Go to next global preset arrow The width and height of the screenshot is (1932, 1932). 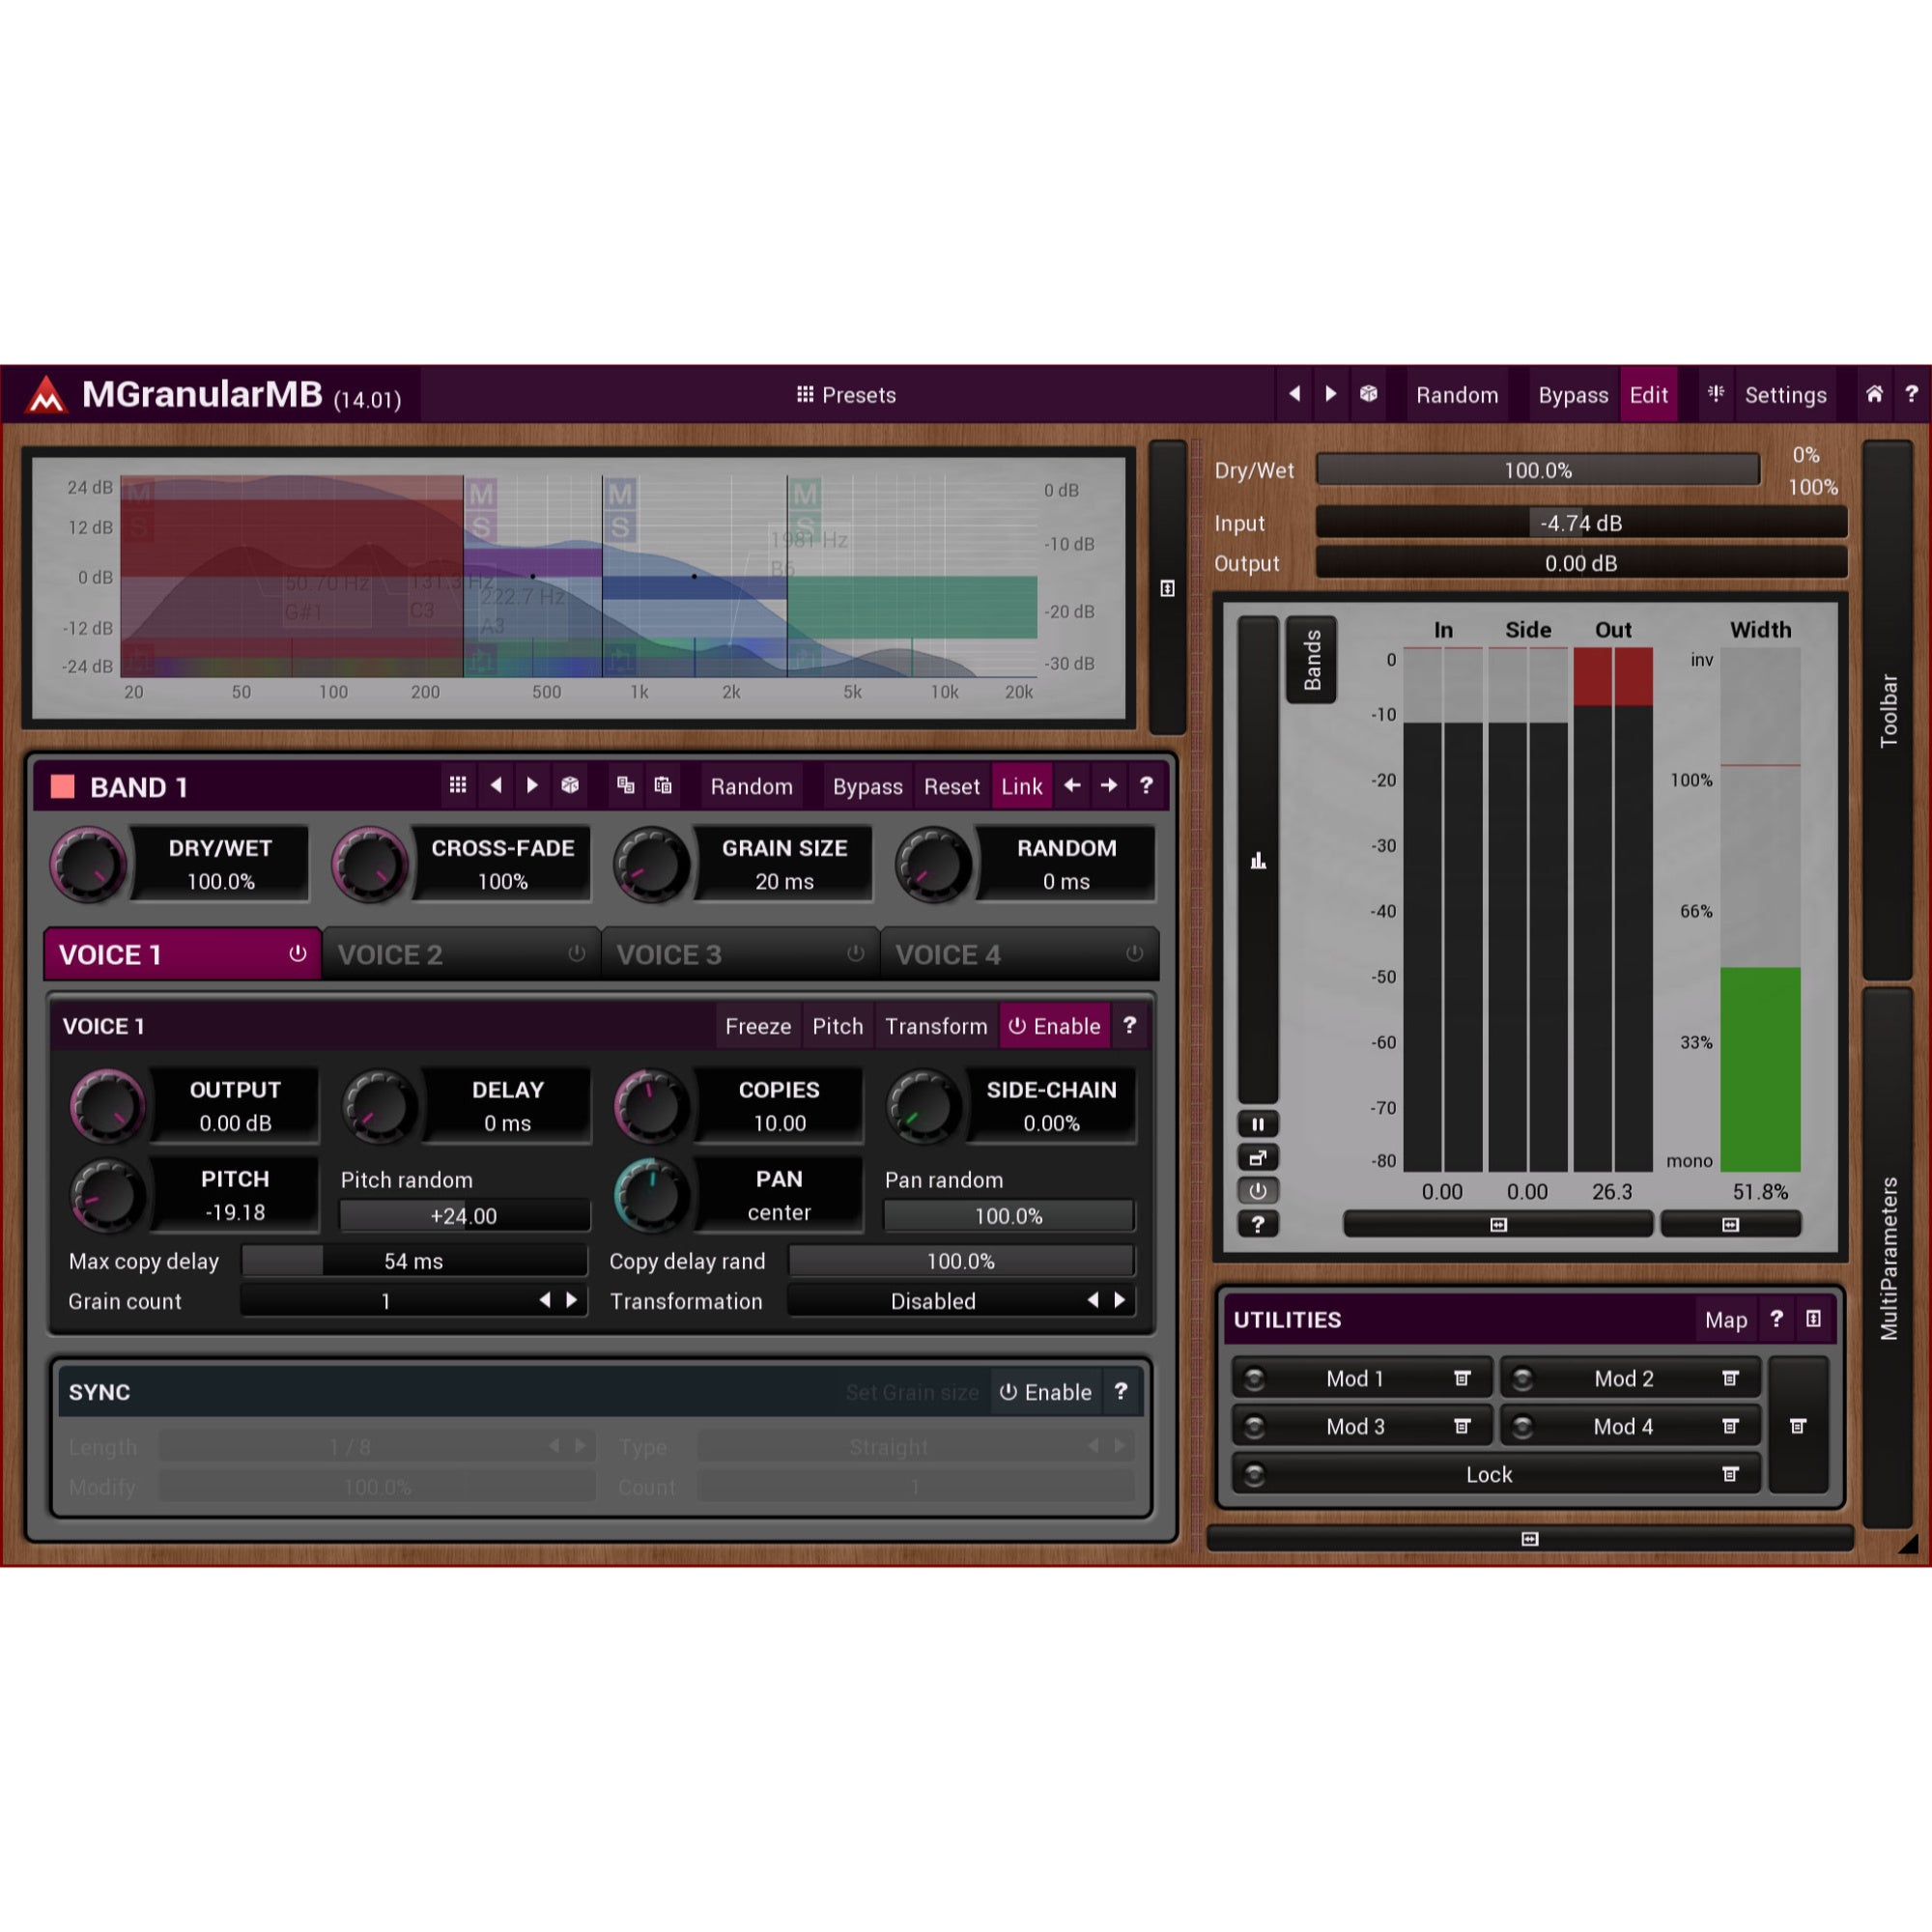[1331, 394]
